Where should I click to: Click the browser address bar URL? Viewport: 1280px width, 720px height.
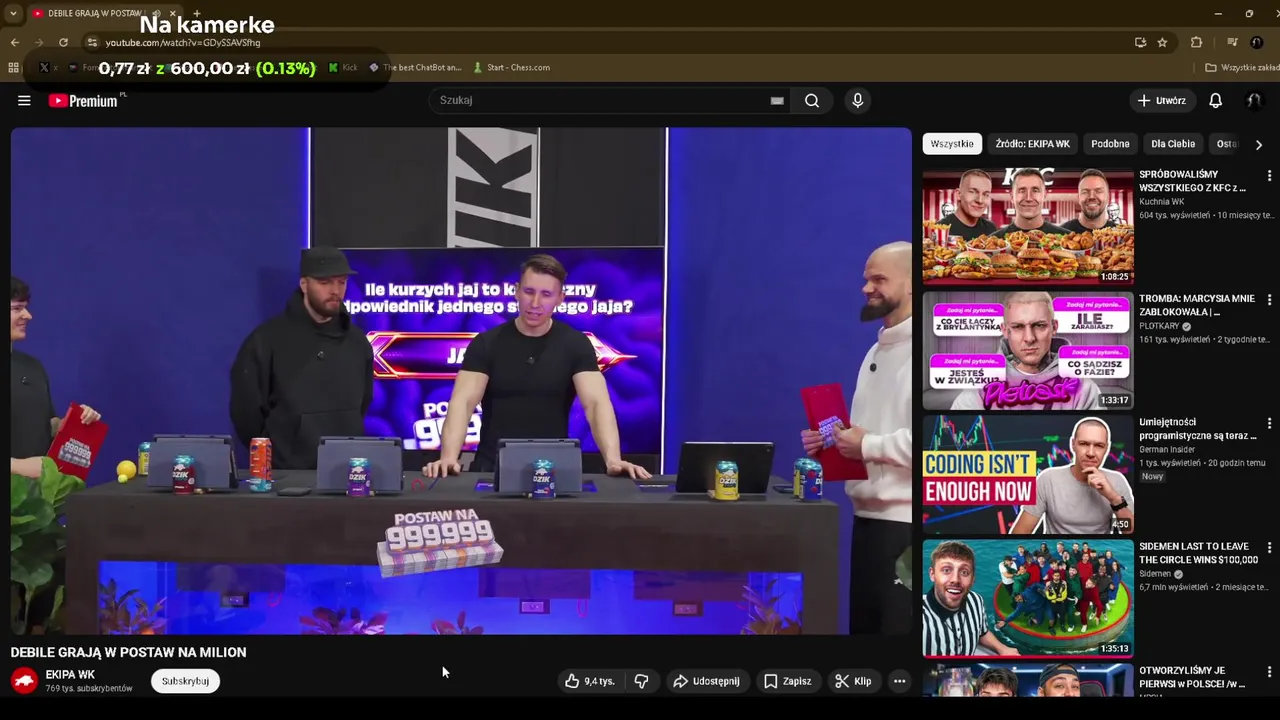[x=183, y=43]
